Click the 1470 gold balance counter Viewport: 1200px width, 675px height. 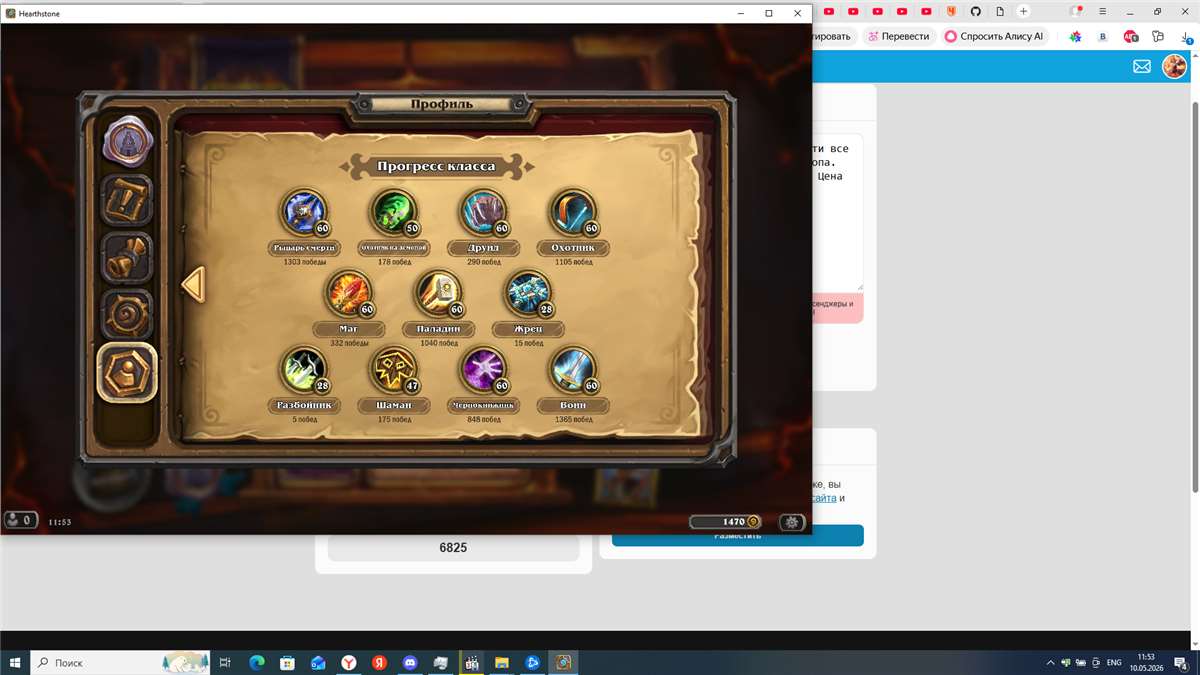click(726, 522)
